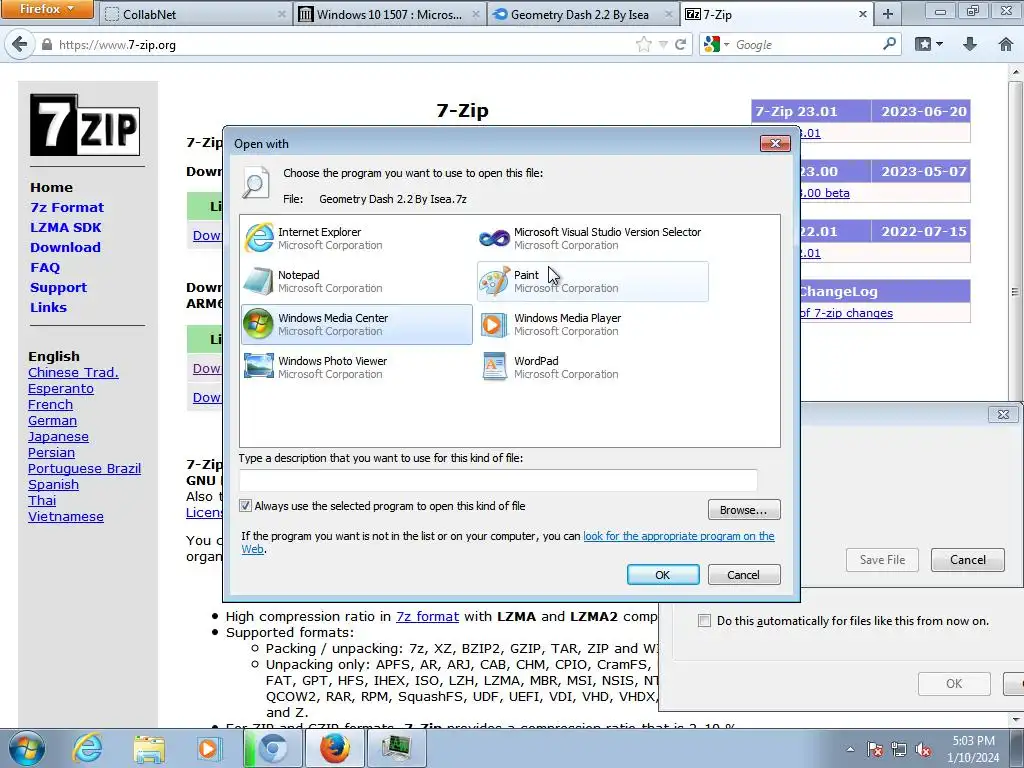Click Cancel in the download dialog
Screen dimensions: 1024x768
tap(968, 560)
